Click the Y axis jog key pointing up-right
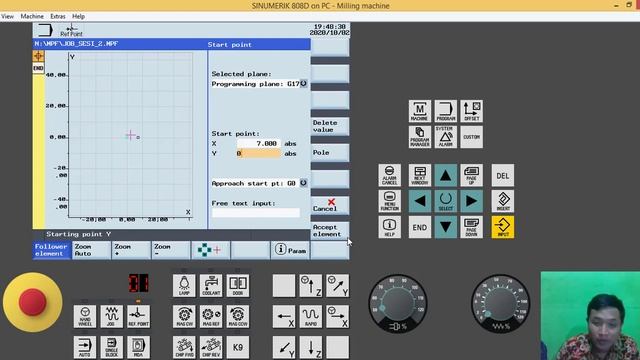The width and height of the screenshot is (640, 360). [x=338, y=285]
